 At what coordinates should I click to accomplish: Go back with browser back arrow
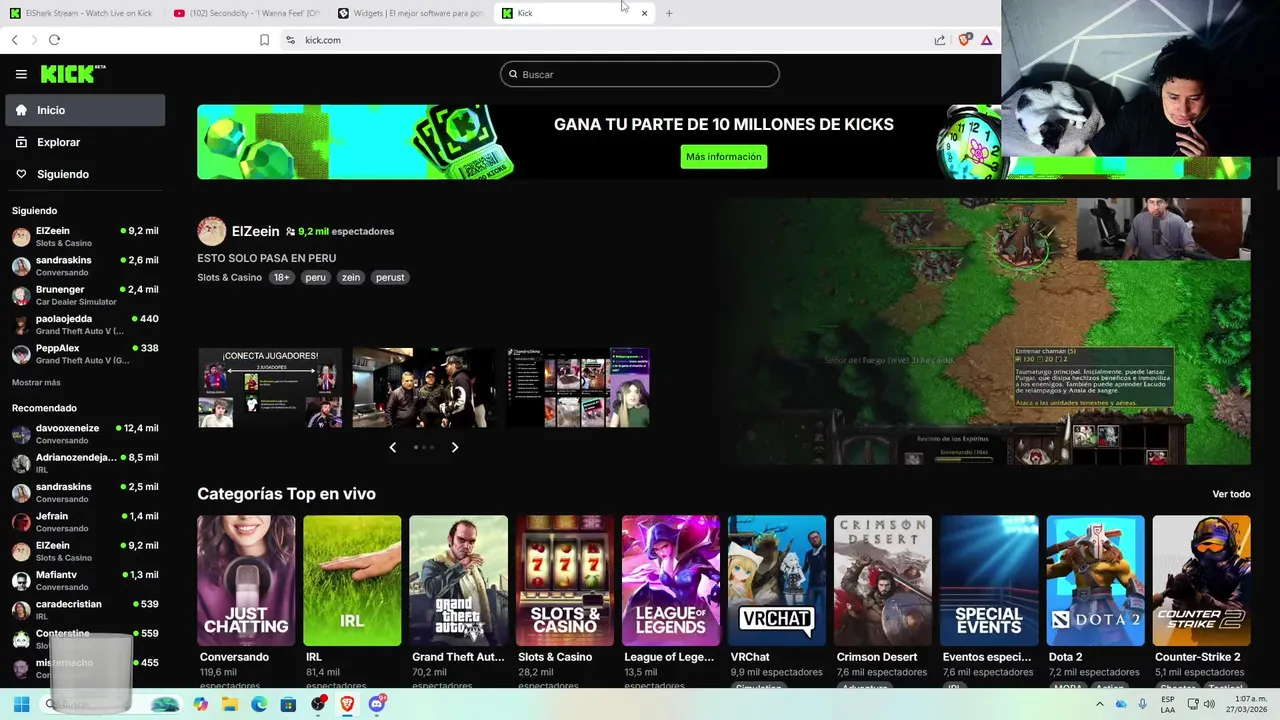tap(14, 40)
